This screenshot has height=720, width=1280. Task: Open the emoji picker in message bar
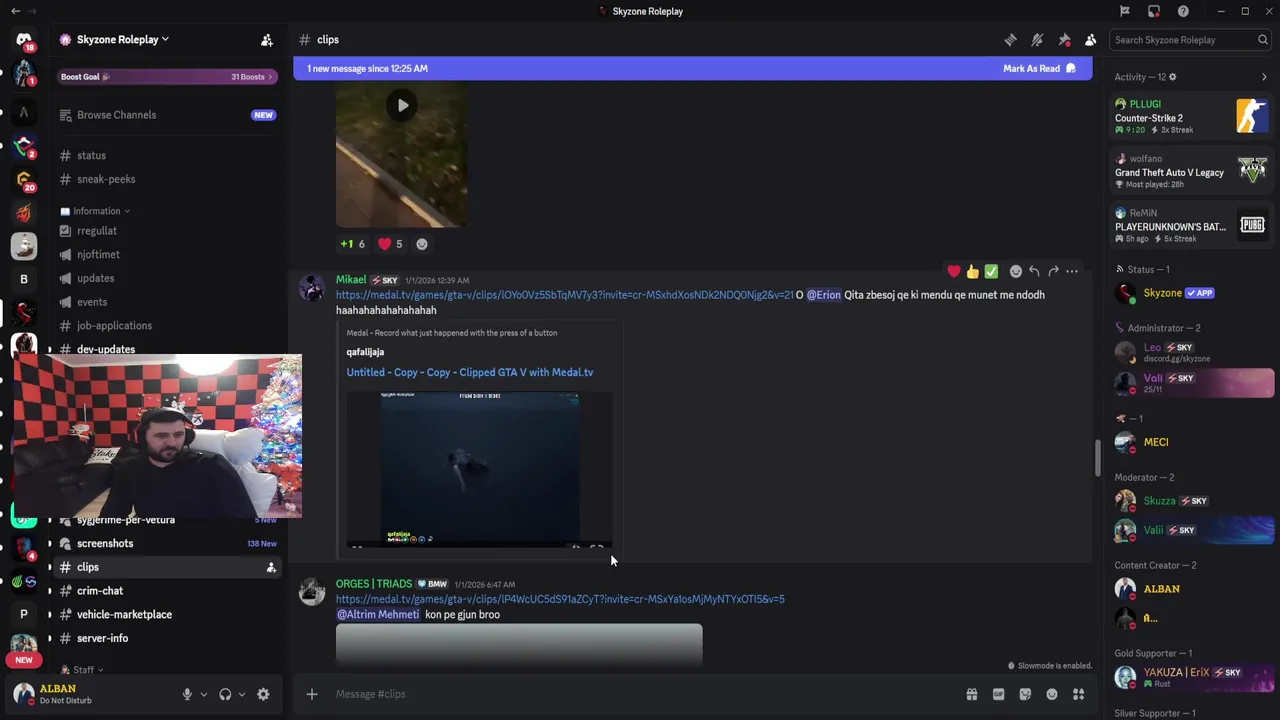pos(1051,694)
